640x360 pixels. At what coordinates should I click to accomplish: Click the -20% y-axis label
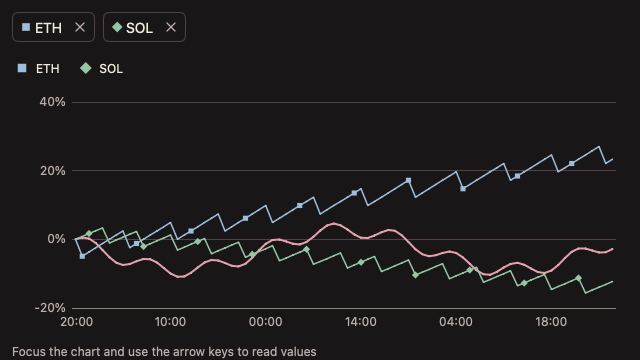click(50, 308)
